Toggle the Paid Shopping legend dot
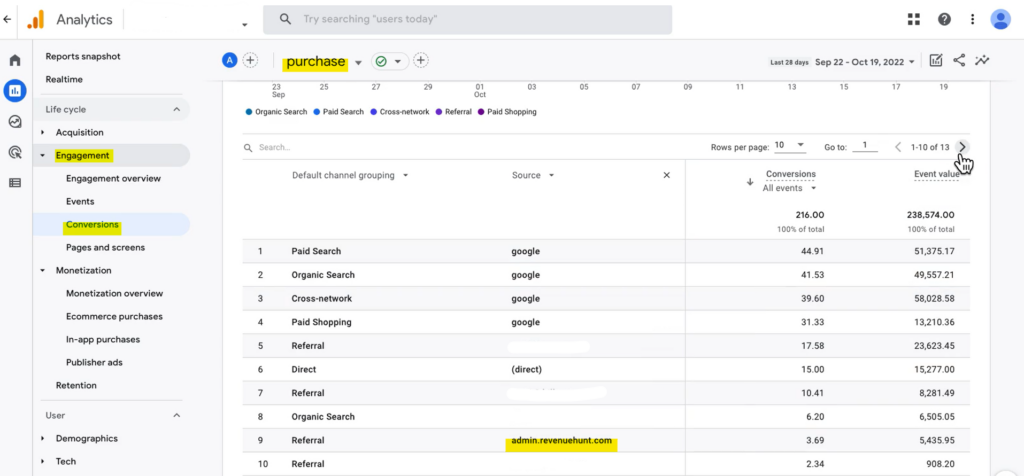This screenshot has height=476, width=1024. pyautogui.click(x=481, y=112)
